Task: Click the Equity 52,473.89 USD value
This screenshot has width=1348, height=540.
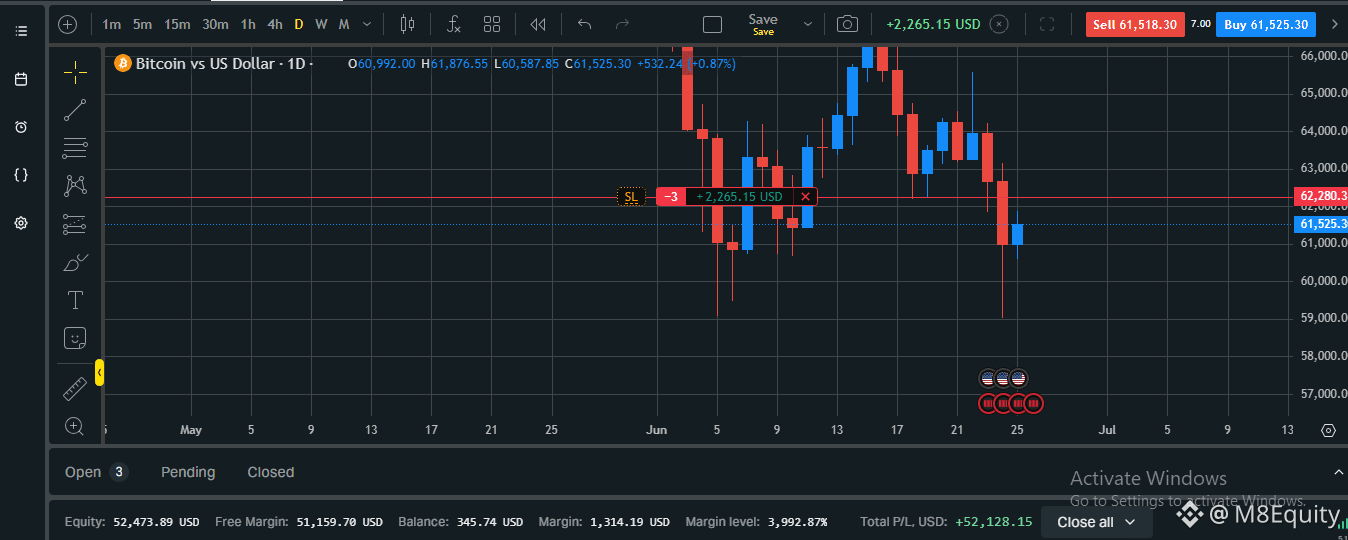Action: click(x=156, y=522)
